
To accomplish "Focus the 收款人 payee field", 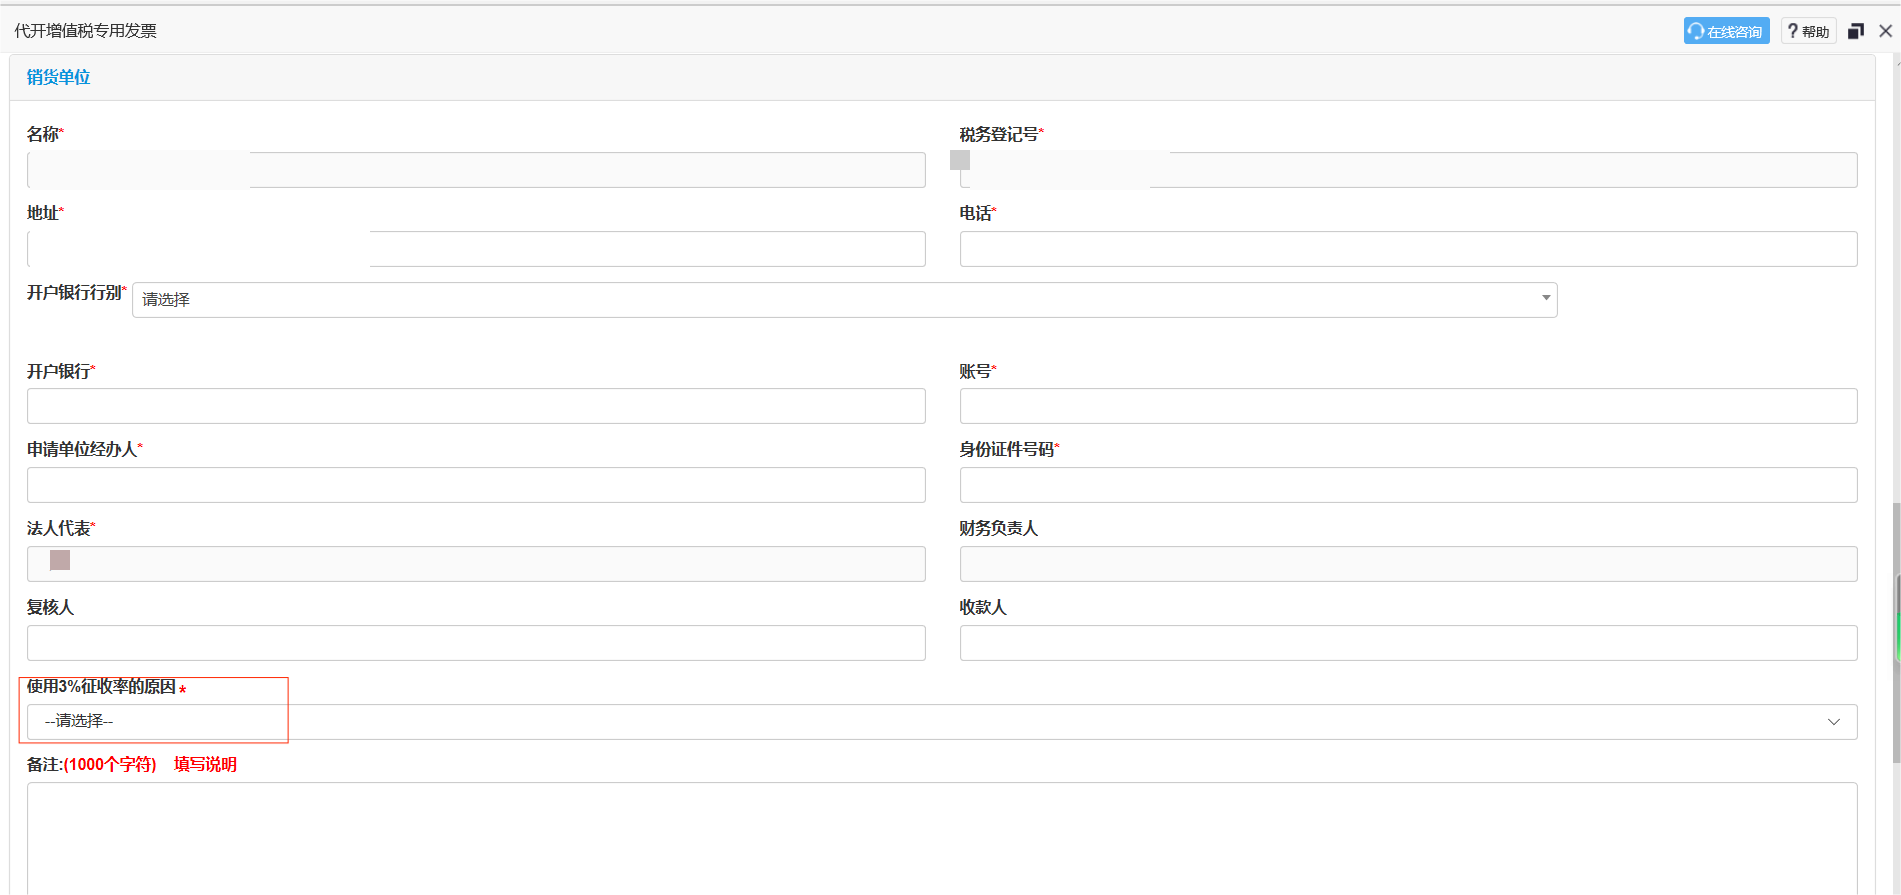I will (1408, 643).
